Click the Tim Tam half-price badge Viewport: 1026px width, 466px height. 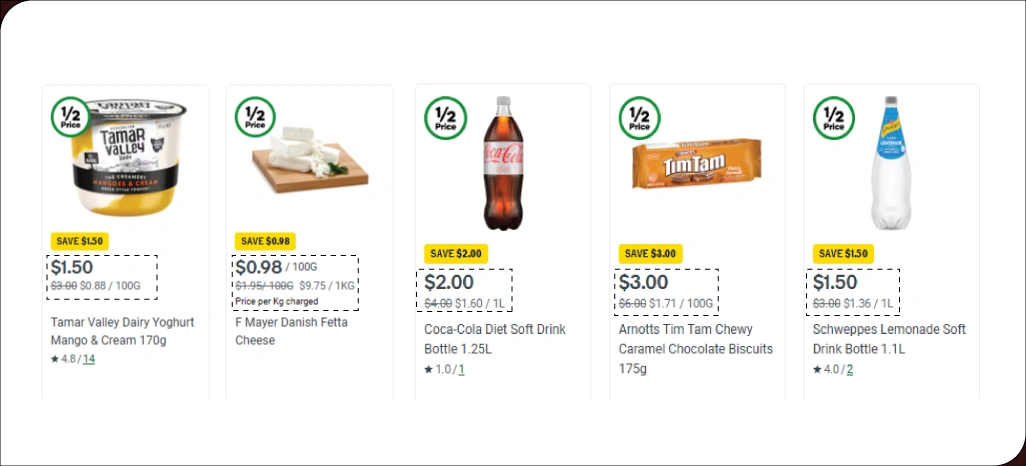click(x=639, y=118)
